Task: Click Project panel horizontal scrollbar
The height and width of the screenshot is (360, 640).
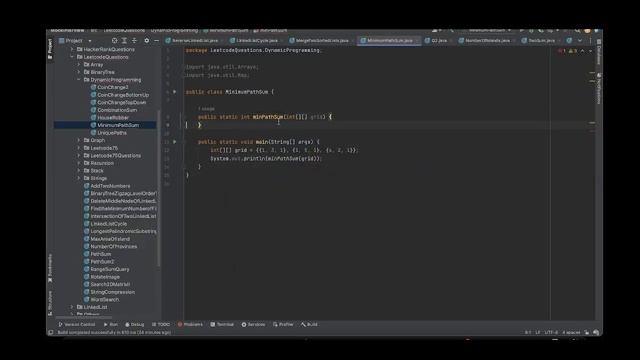Action: 84,317
